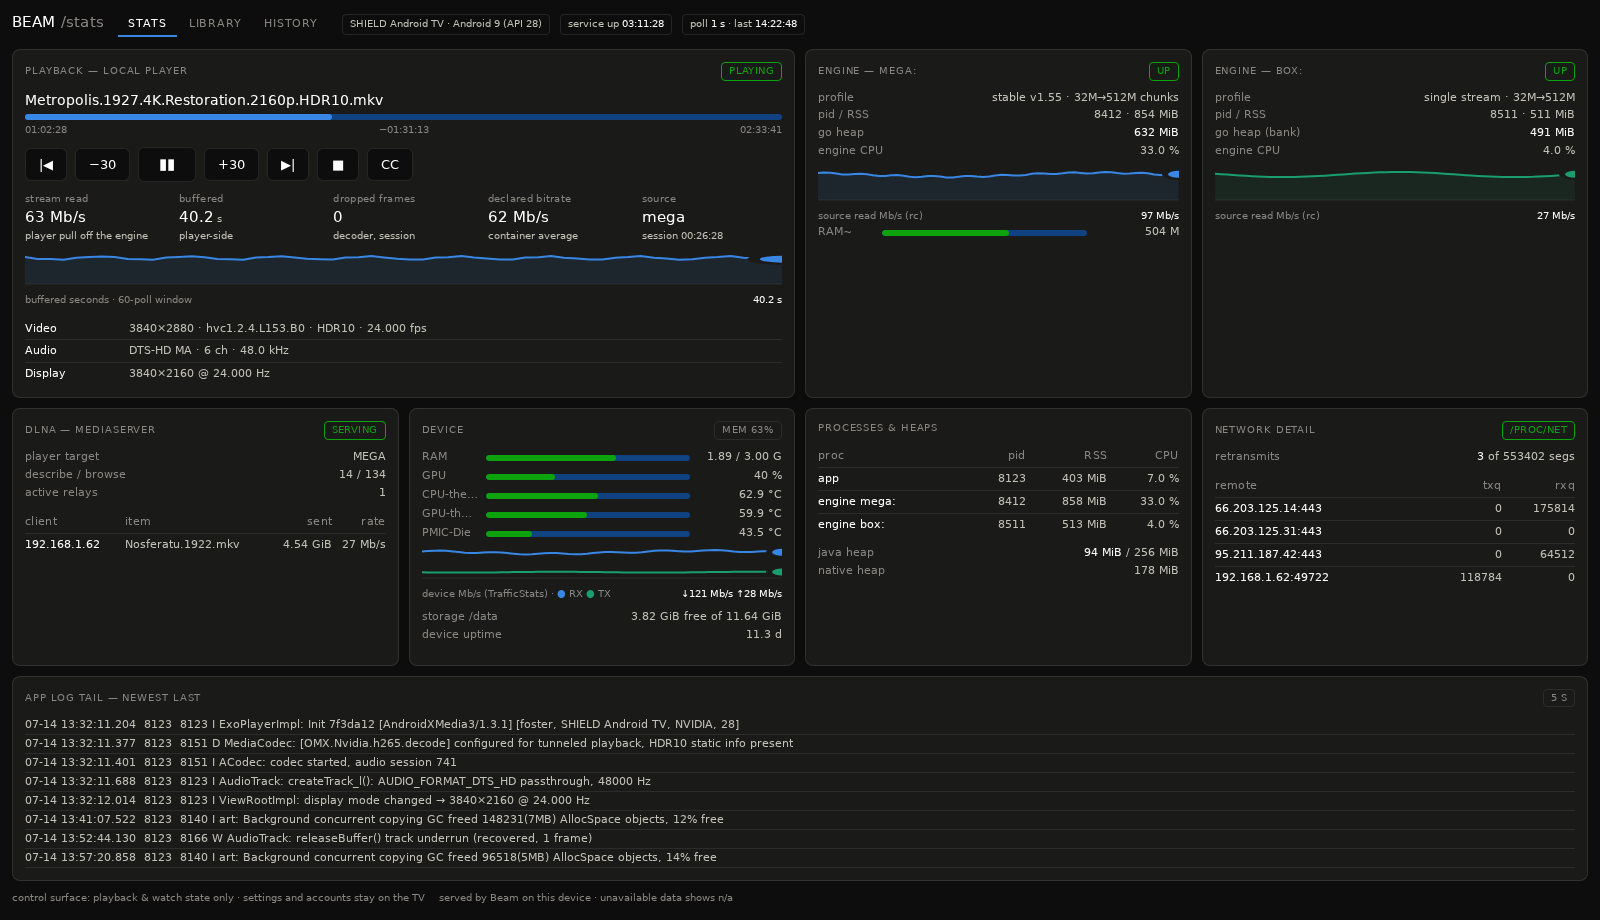Click the buffered seconds sparkline chart
The image size is (1600, 920).
tap(403, 269)
